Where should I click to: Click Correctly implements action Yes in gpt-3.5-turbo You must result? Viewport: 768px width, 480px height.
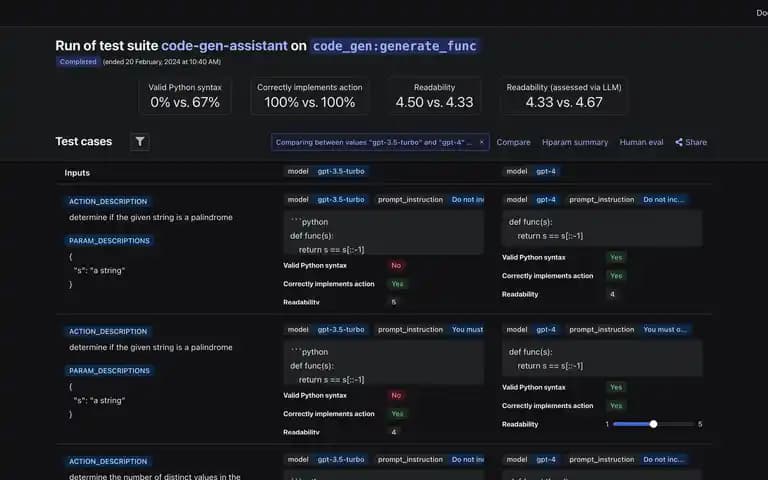tap(397, 414)
